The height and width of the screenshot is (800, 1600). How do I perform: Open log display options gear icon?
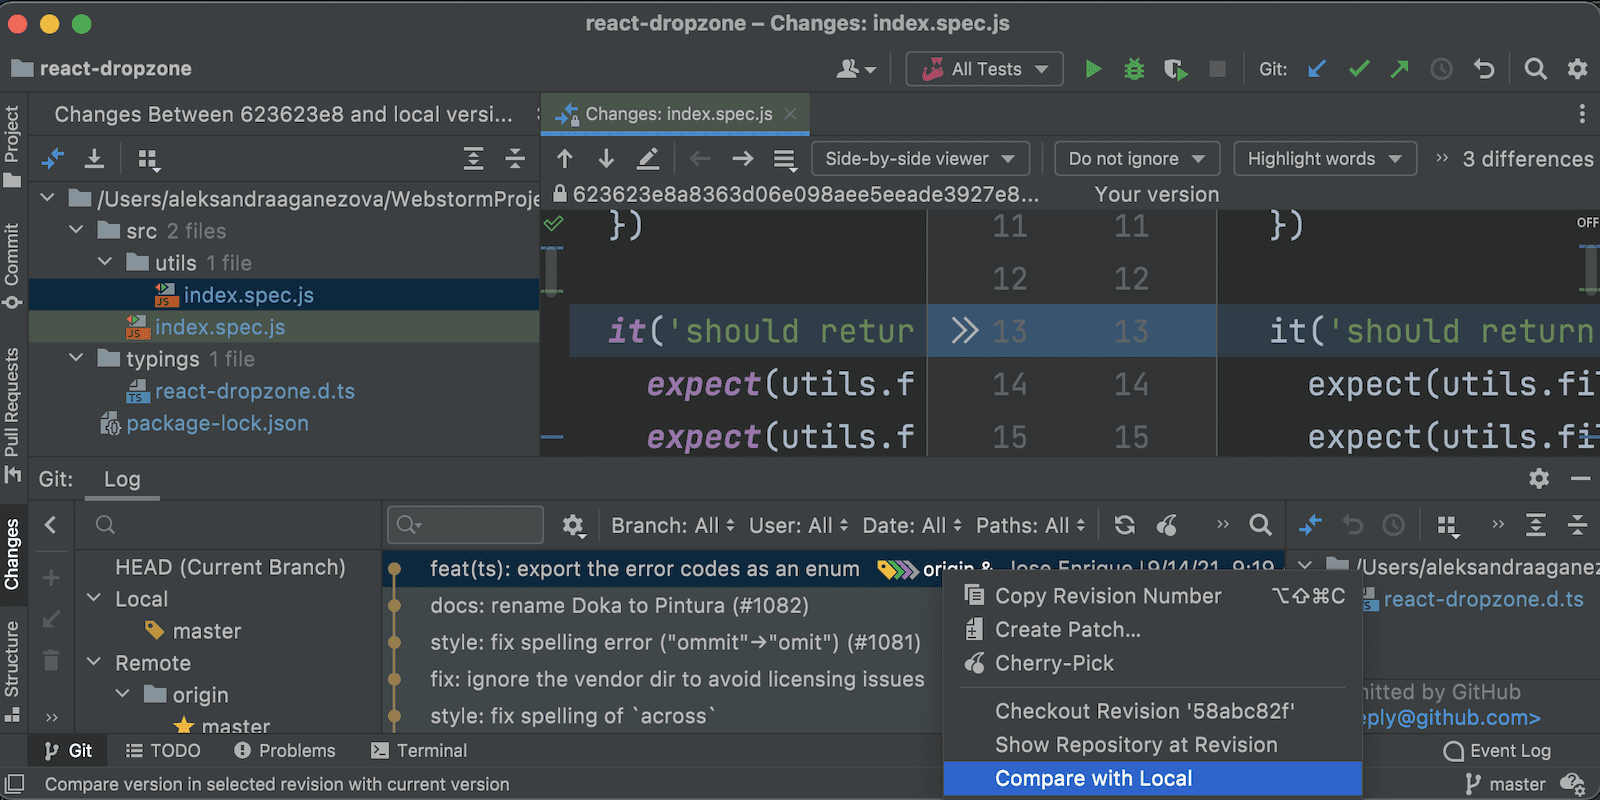point(573,525)
